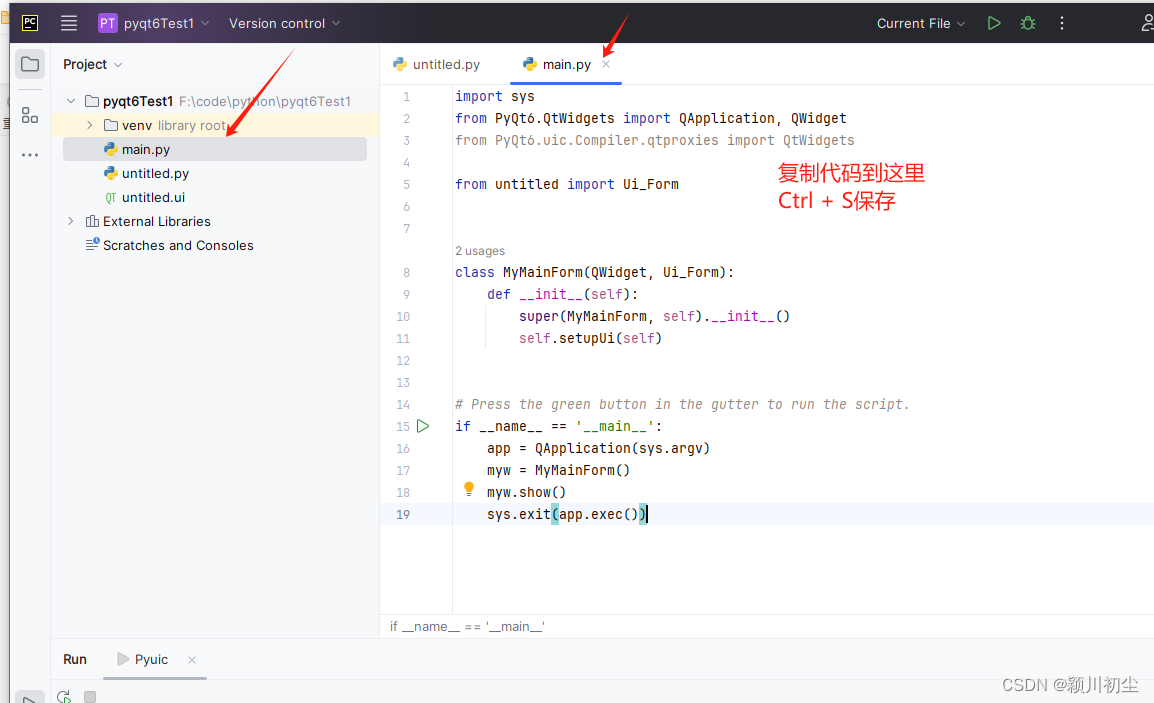Toggle the Project tool window folder icon

29,63
